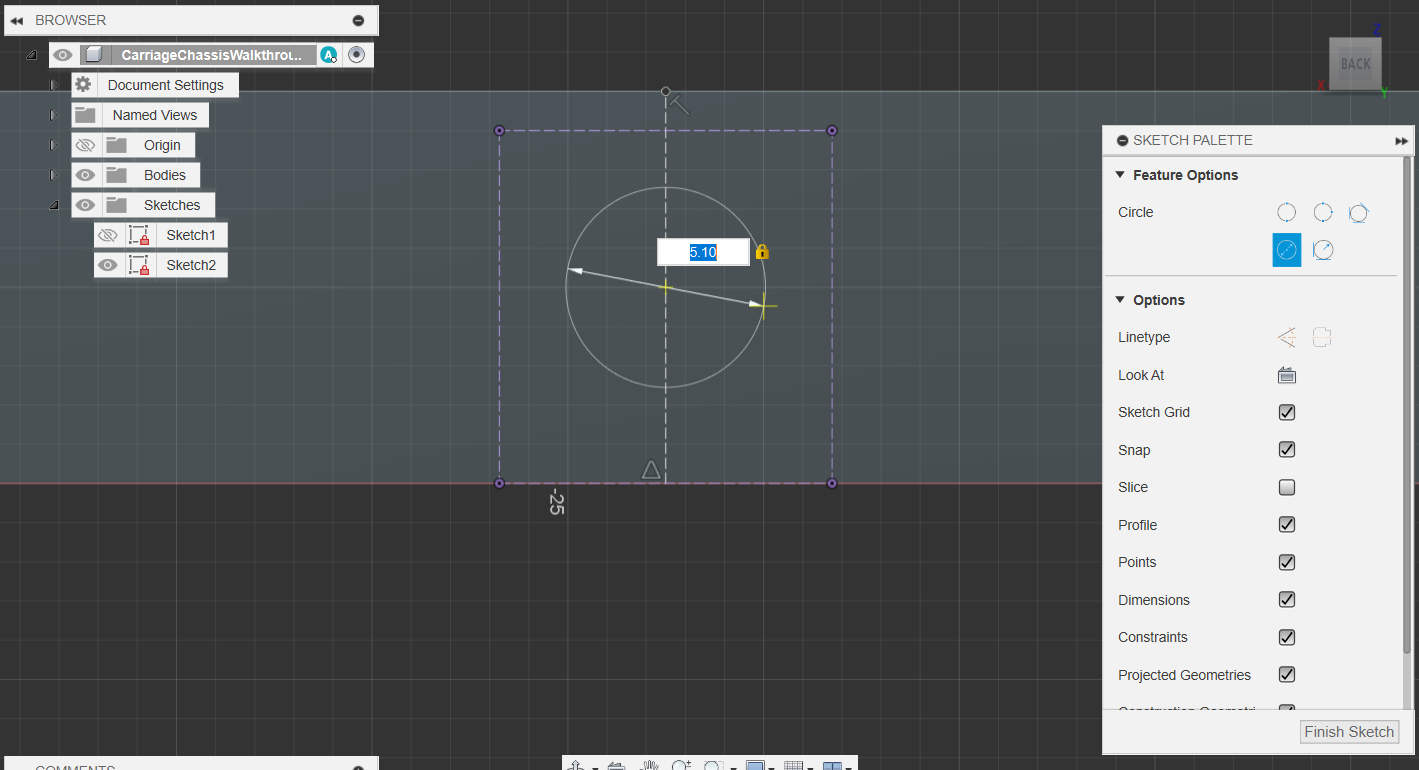Open the Orbit tool dropdown arrow

coord(595,767)
